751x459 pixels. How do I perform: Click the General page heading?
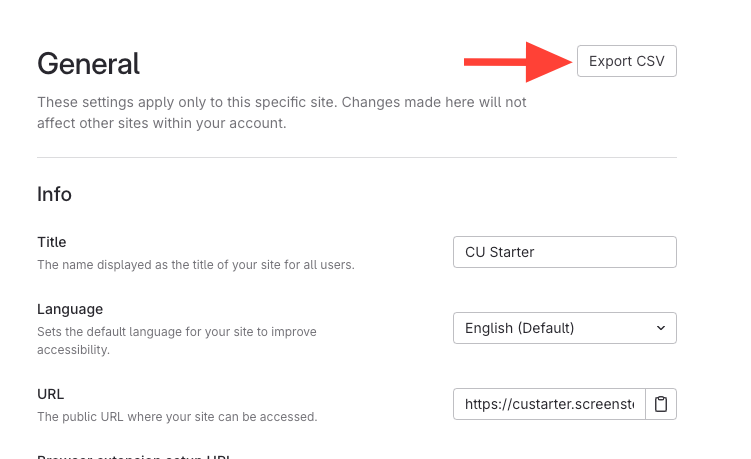coord(89,63)
